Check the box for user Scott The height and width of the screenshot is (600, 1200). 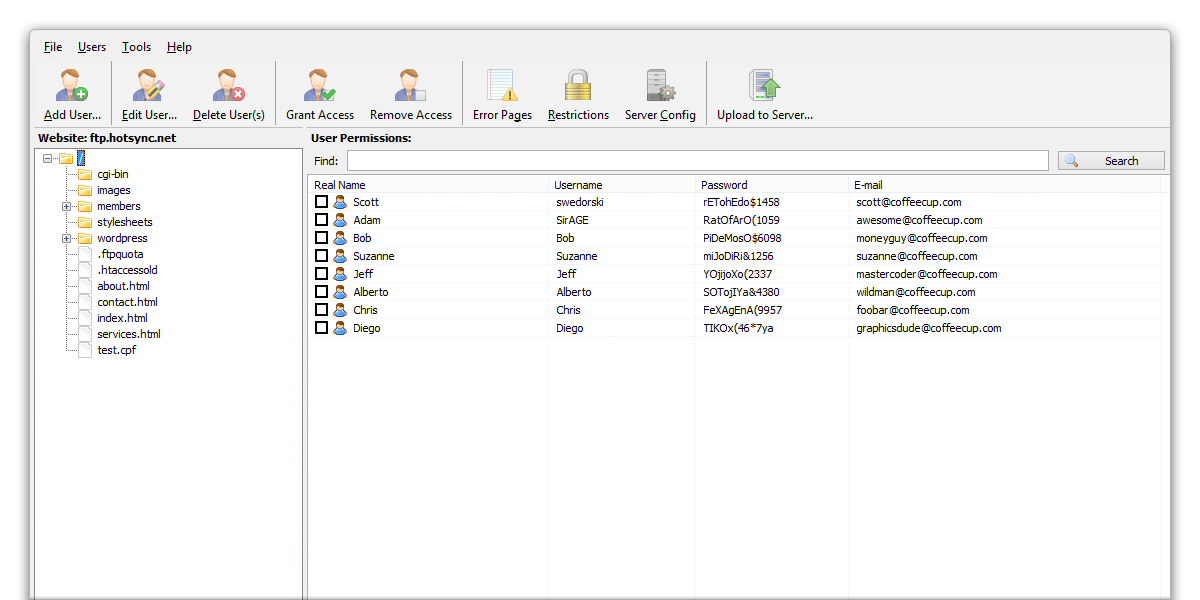(x=321, y=202)
